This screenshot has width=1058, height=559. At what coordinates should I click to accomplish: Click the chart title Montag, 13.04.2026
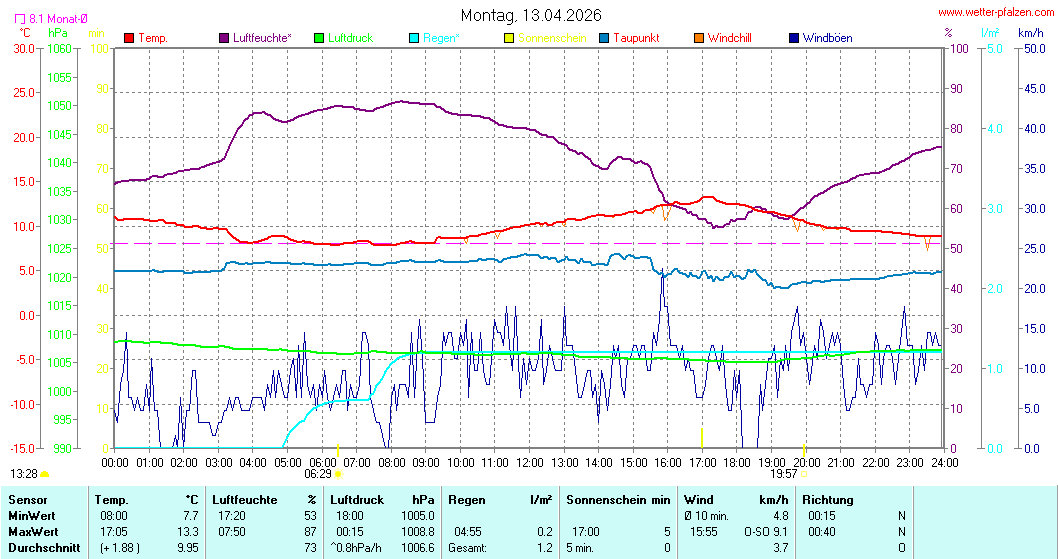(x=531, y=16)
